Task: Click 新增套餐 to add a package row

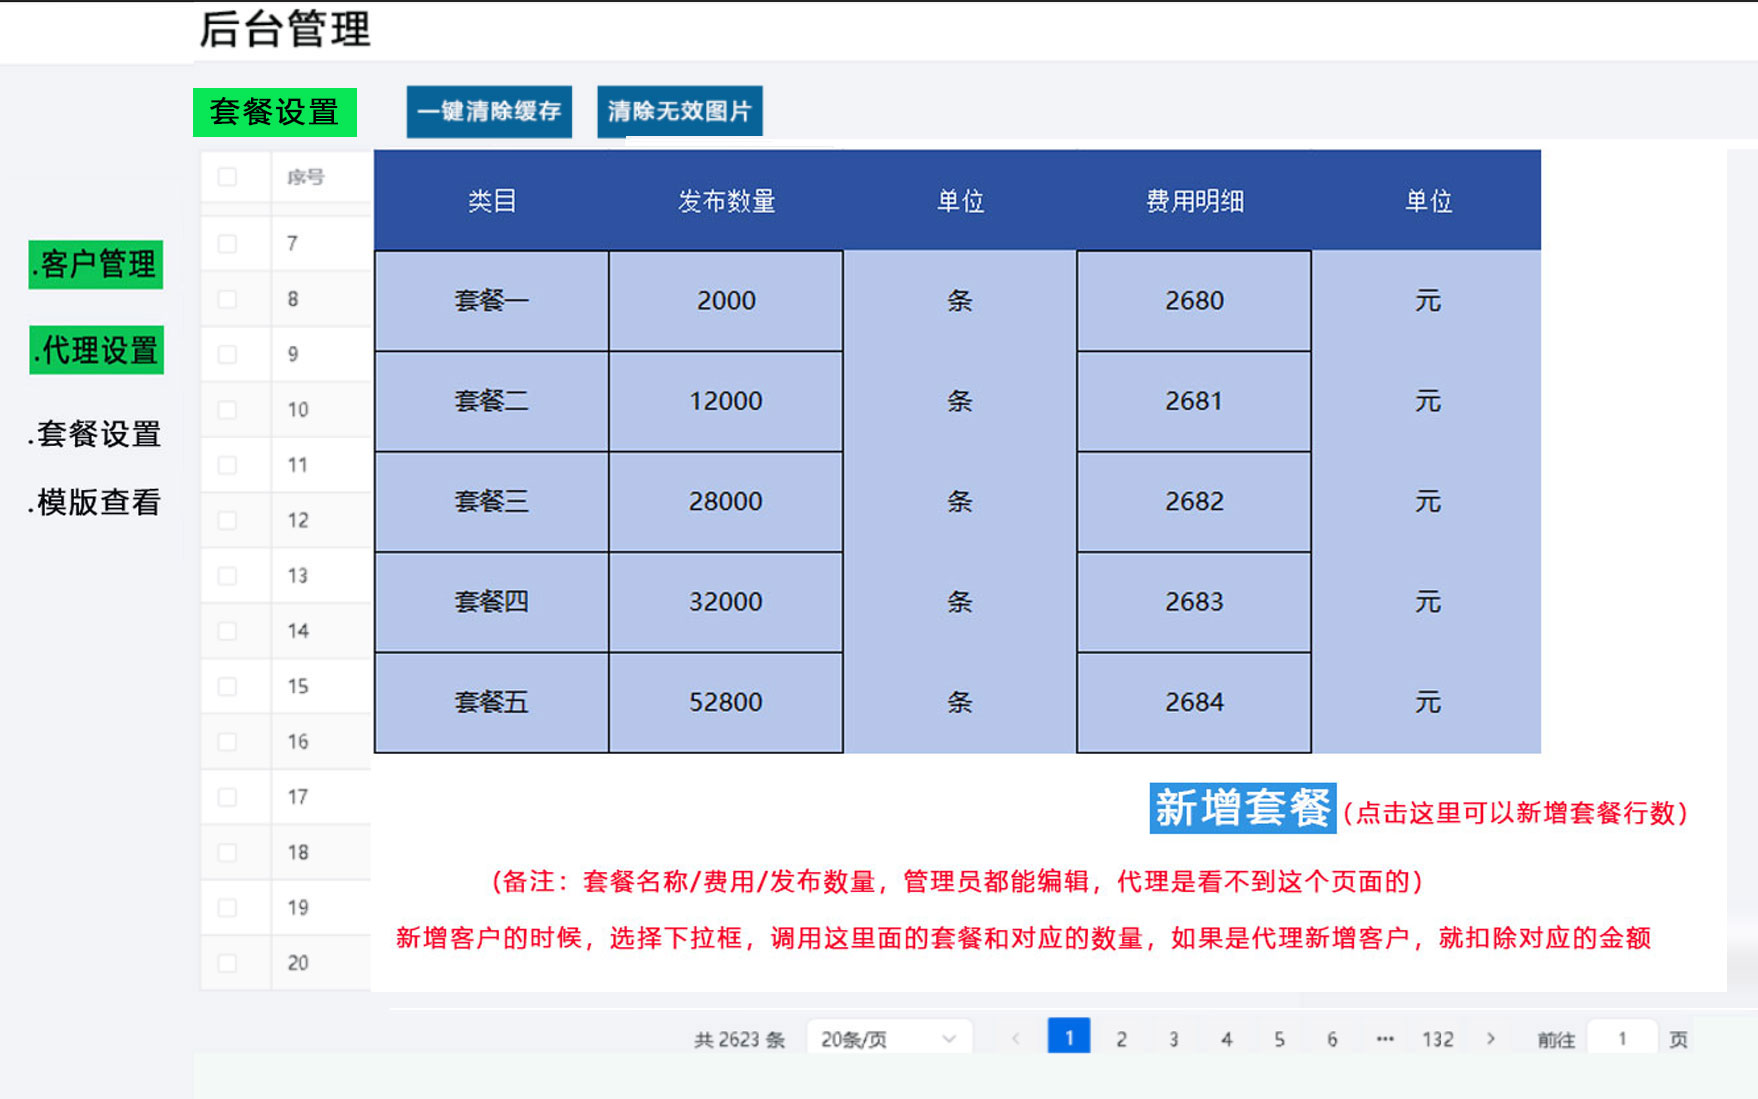Action: pos(1242,808)
